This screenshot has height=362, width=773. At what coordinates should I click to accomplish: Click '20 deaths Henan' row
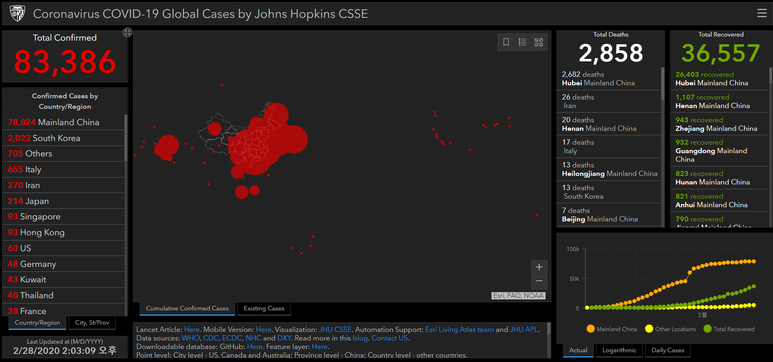point(609,124)
